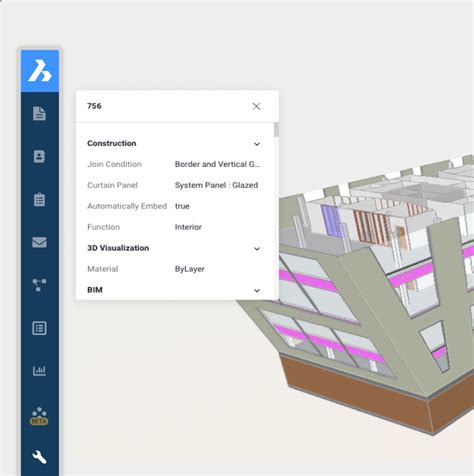Open the BETA feature icon
Image resolution: width=474 pixels, height=476 pixels.
tap(39, 416)
